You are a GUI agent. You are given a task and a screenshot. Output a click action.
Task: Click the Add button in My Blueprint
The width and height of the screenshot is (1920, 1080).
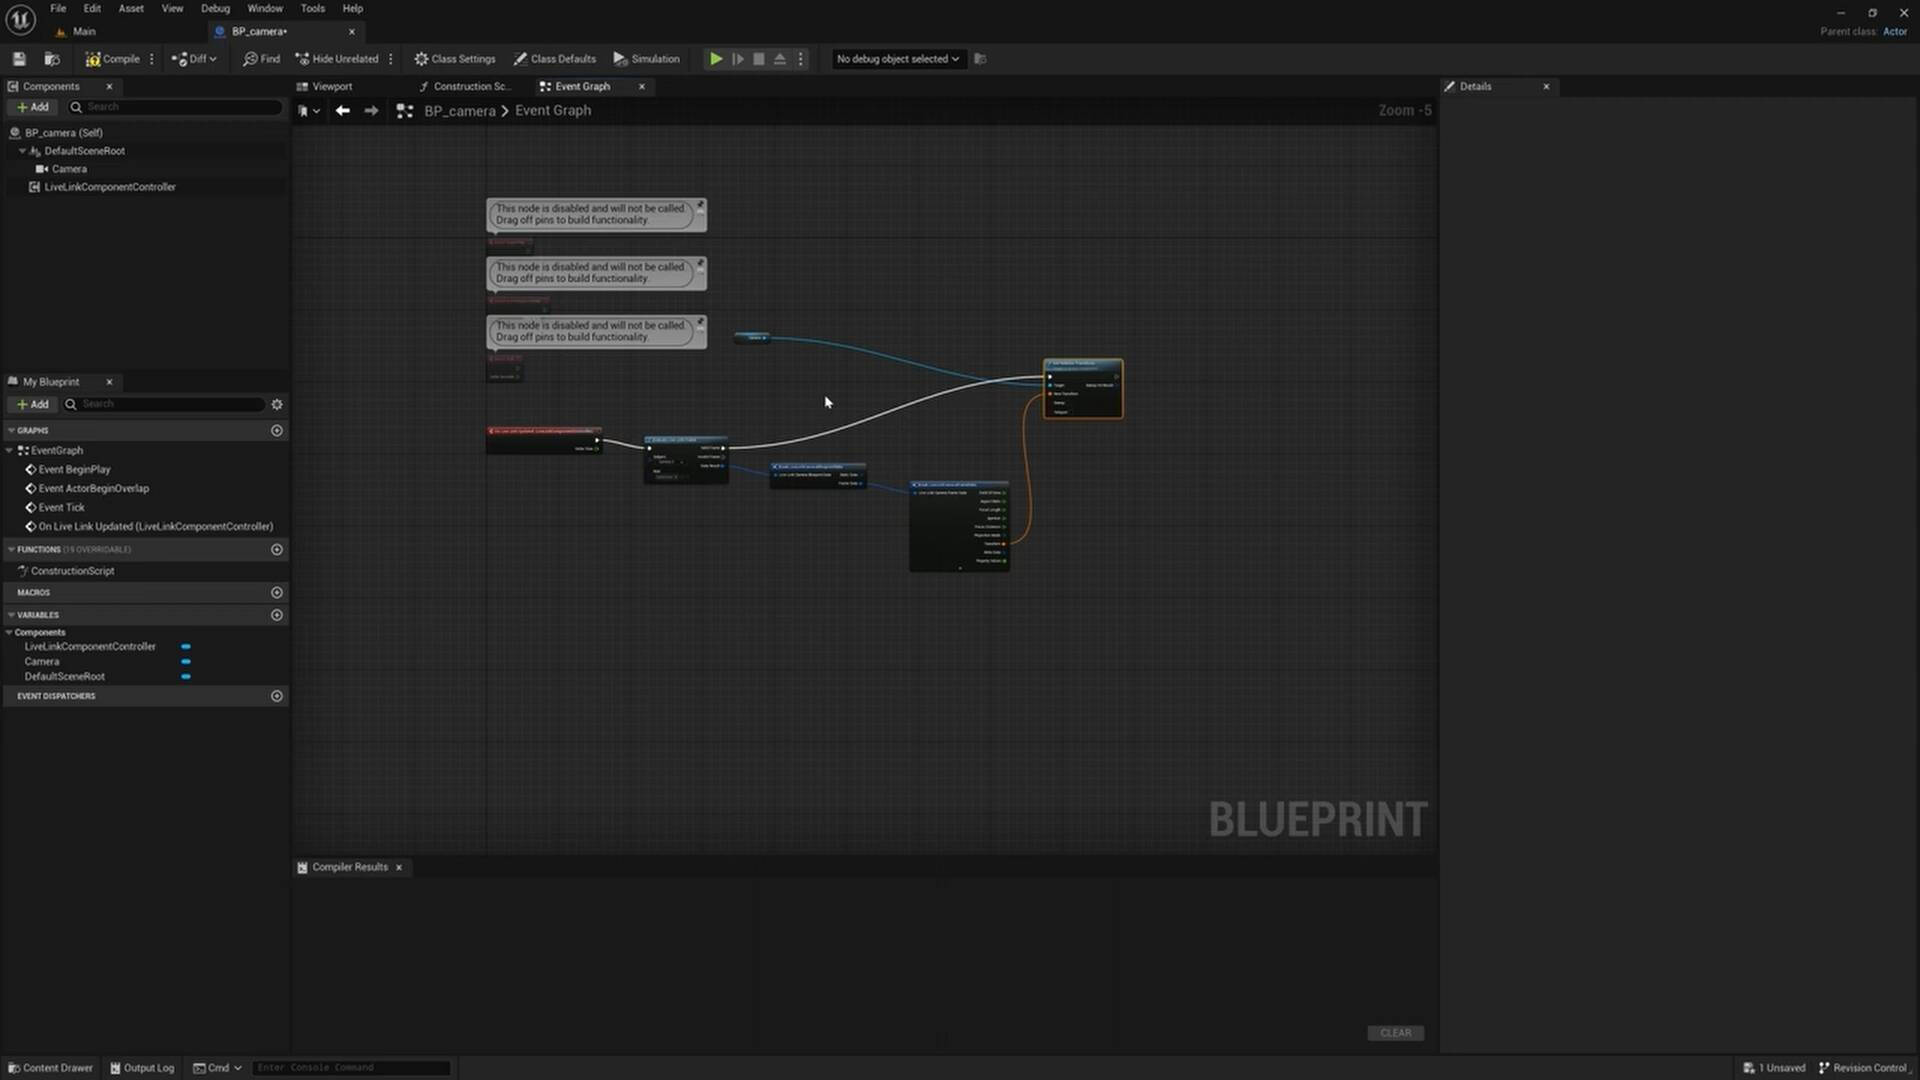click(33, 404)
